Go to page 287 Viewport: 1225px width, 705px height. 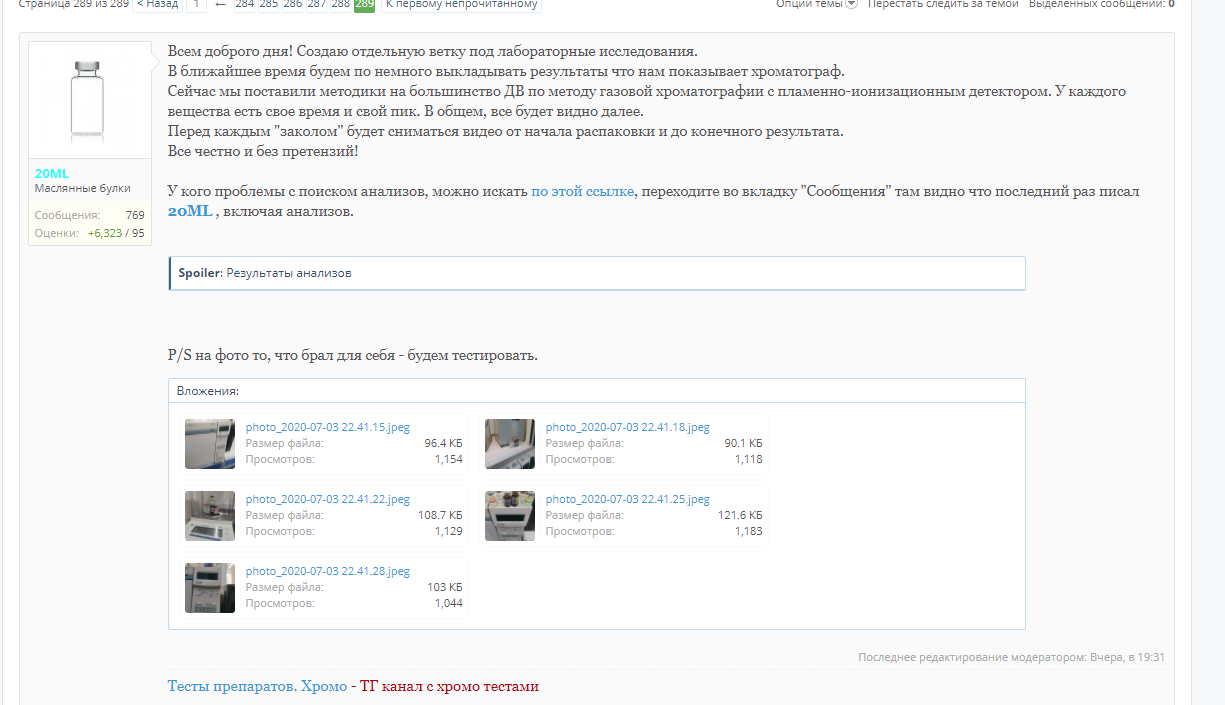click(316, 4)
